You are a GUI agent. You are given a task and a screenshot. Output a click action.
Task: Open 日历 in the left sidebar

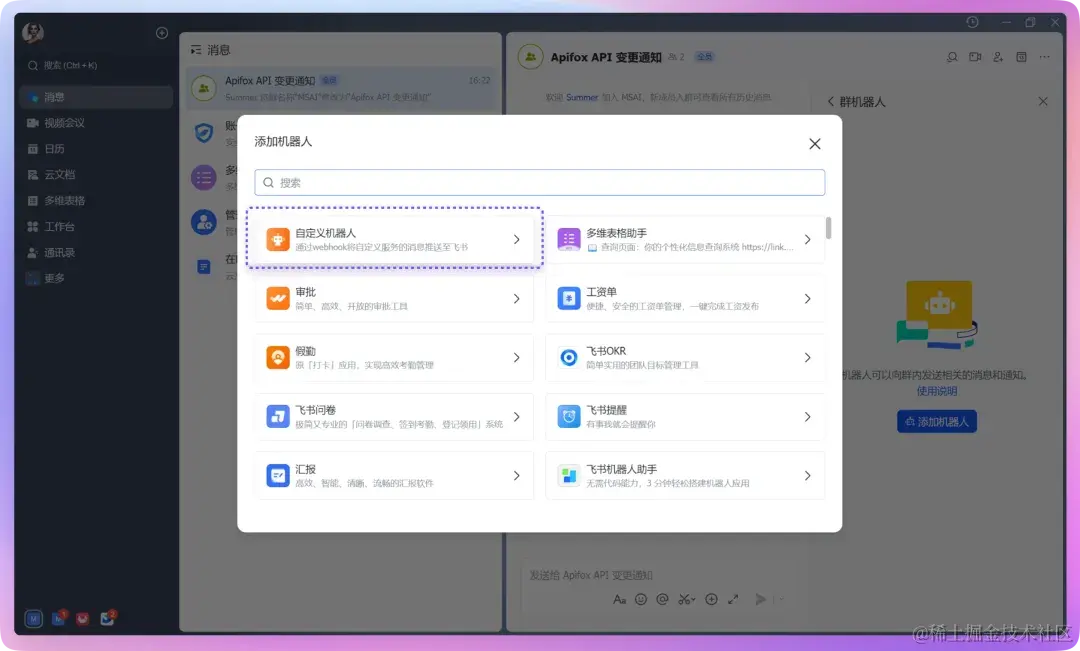96,149
